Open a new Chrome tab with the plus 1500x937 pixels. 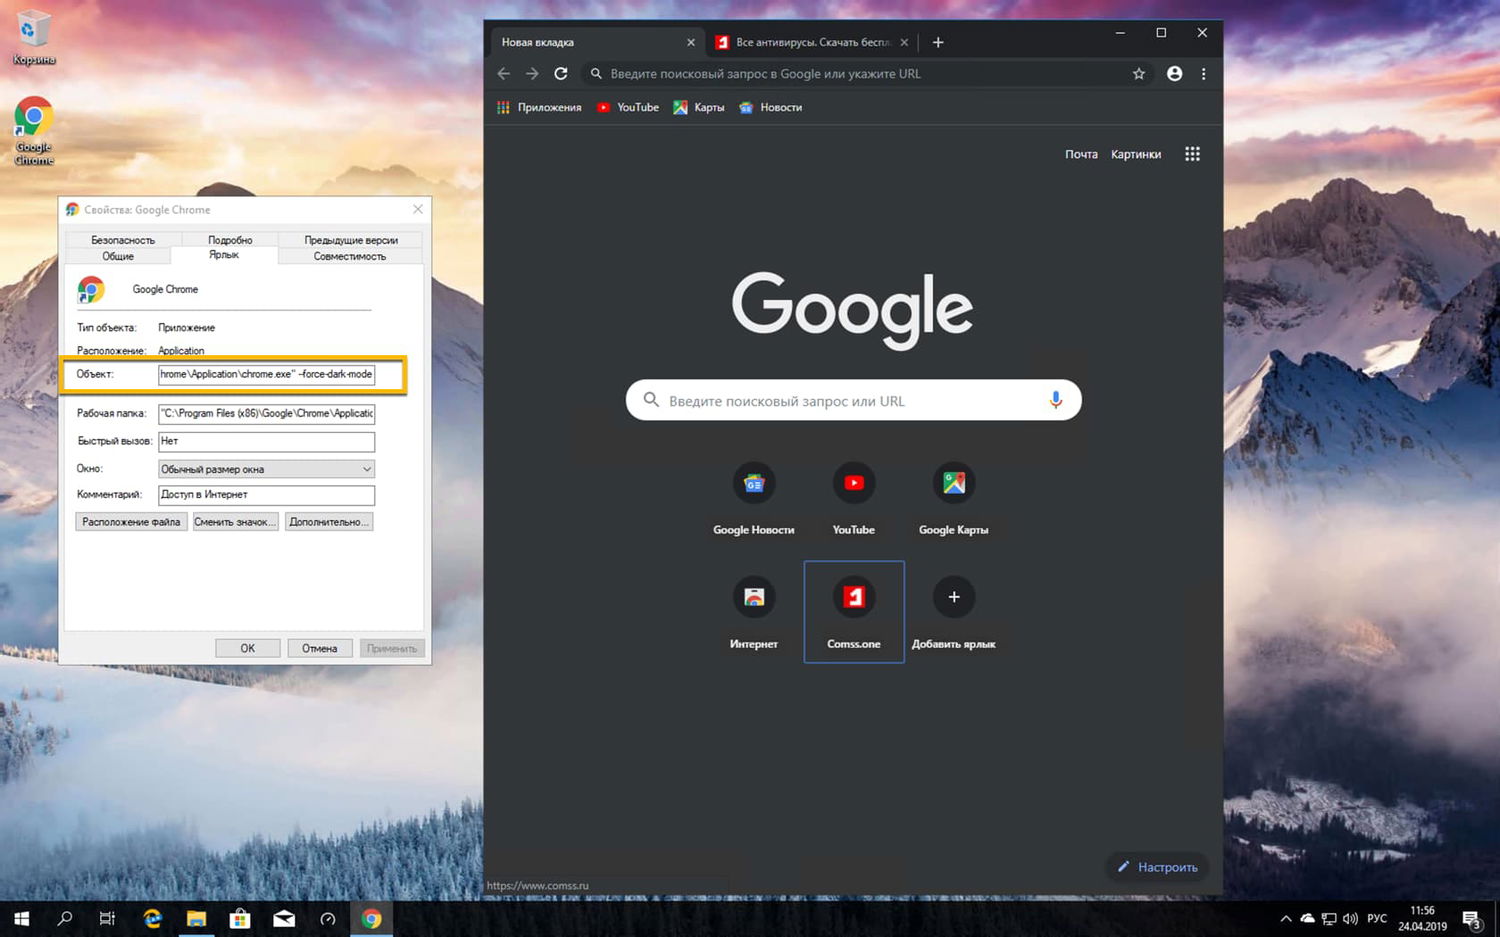point(937,42)
